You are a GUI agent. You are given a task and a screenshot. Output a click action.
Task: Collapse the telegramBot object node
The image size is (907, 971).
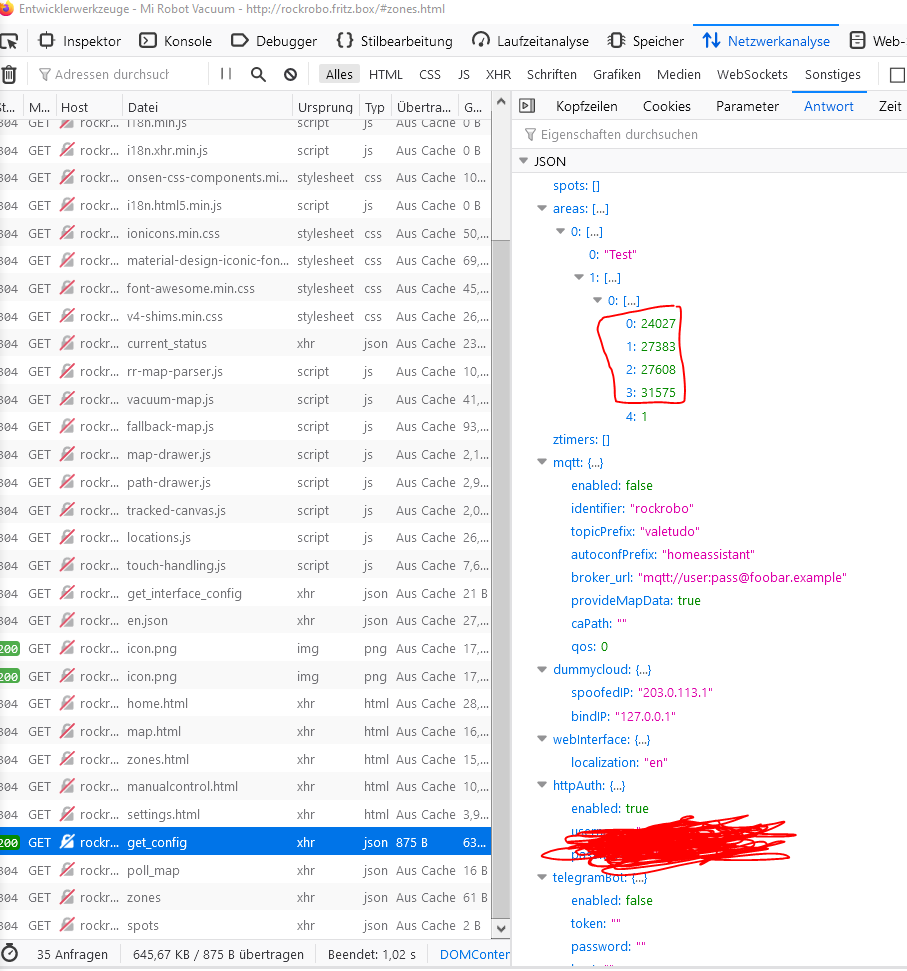pos(542,877)
